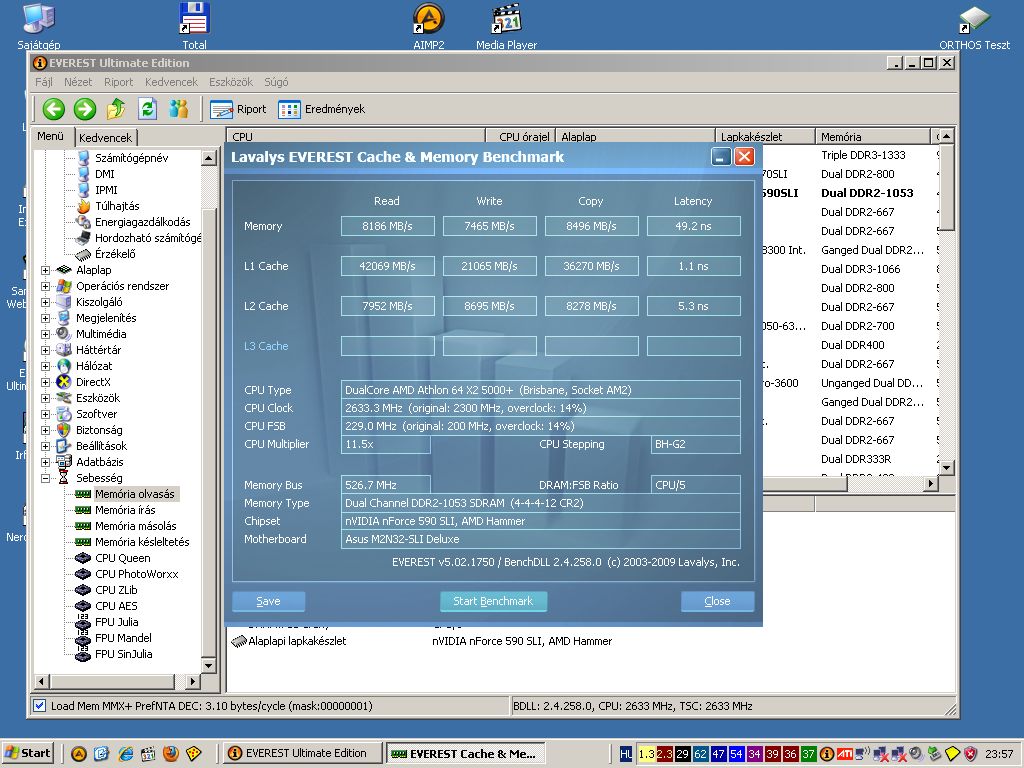
Task: Select Túlhajtás flame icon item
Action: [x=109, y=206]
